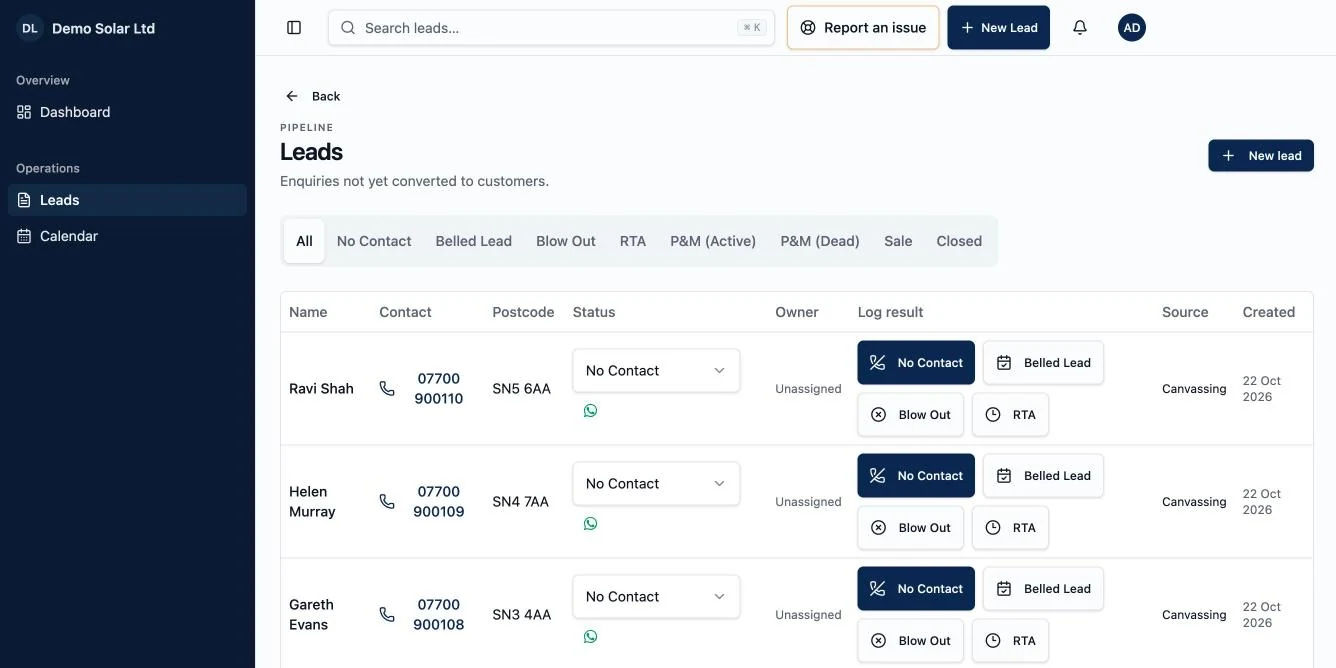The height and width of the screenshot is (668, 1336).
Task: Click the back arrow icon
Action: click(292, 96)
